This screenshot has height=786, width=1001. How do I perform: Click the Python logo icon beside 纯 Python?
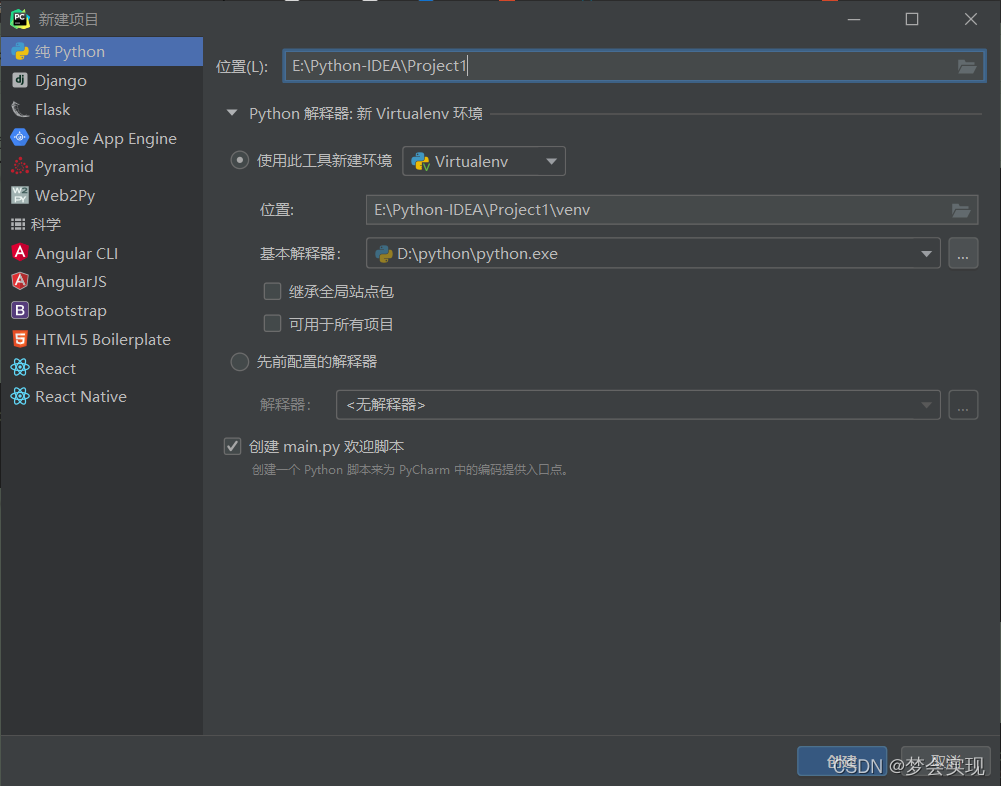[20, 52]
